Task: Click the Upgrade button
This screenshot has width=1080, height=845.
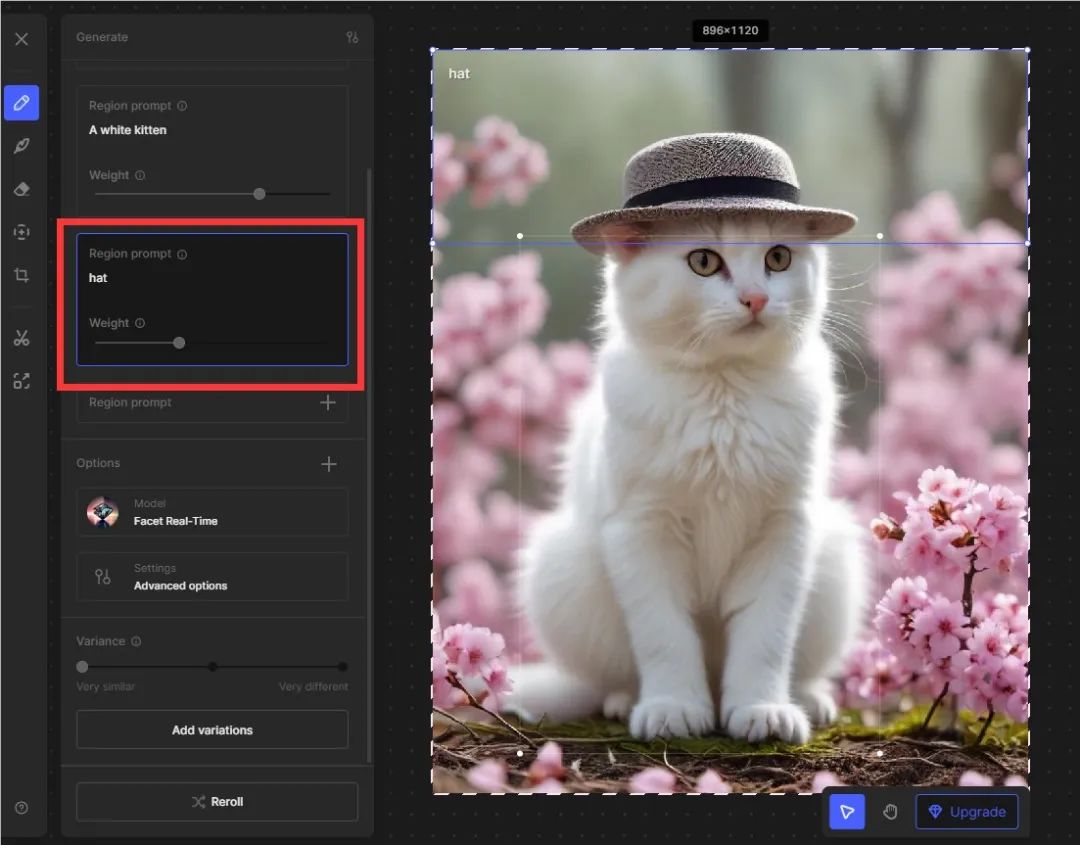Action: coord(967,812)
